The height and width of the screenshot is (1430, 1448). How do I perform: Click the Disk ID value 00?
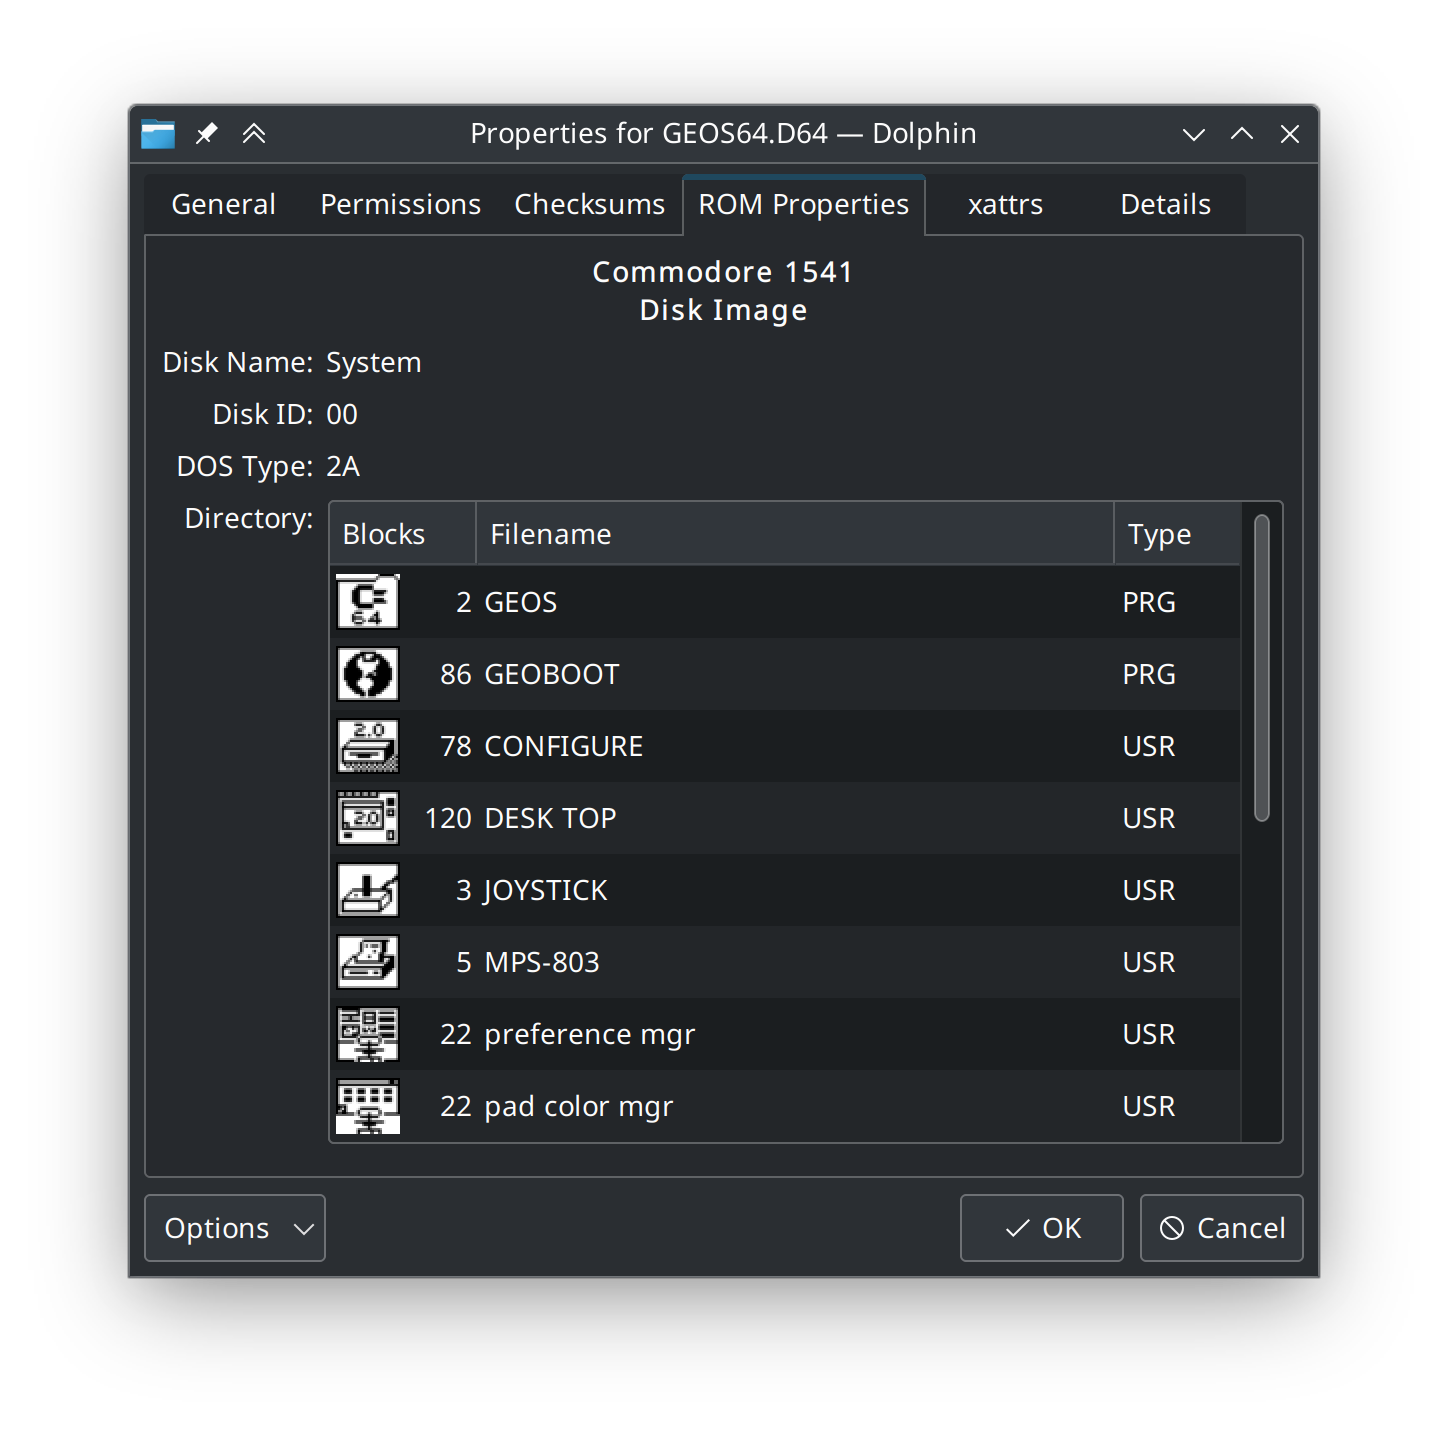click(x=342, y=414)
